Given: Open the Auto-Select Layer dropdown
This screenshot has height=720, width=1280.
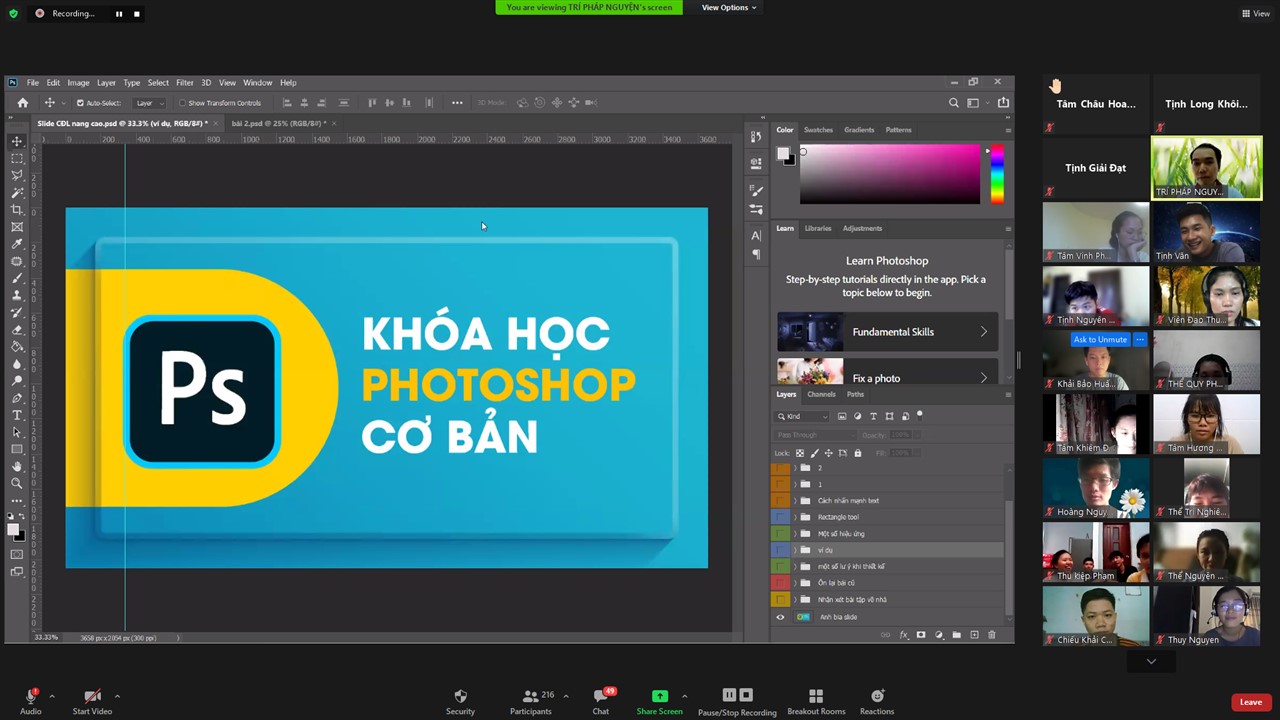Looking at the screenshot, I should (149, 103).
